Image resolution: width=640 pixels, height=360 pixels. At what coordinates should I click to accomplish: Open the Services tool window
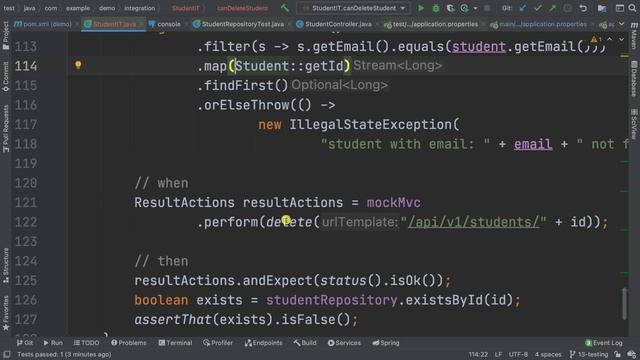pyautogui.click(x=344, y=343)
